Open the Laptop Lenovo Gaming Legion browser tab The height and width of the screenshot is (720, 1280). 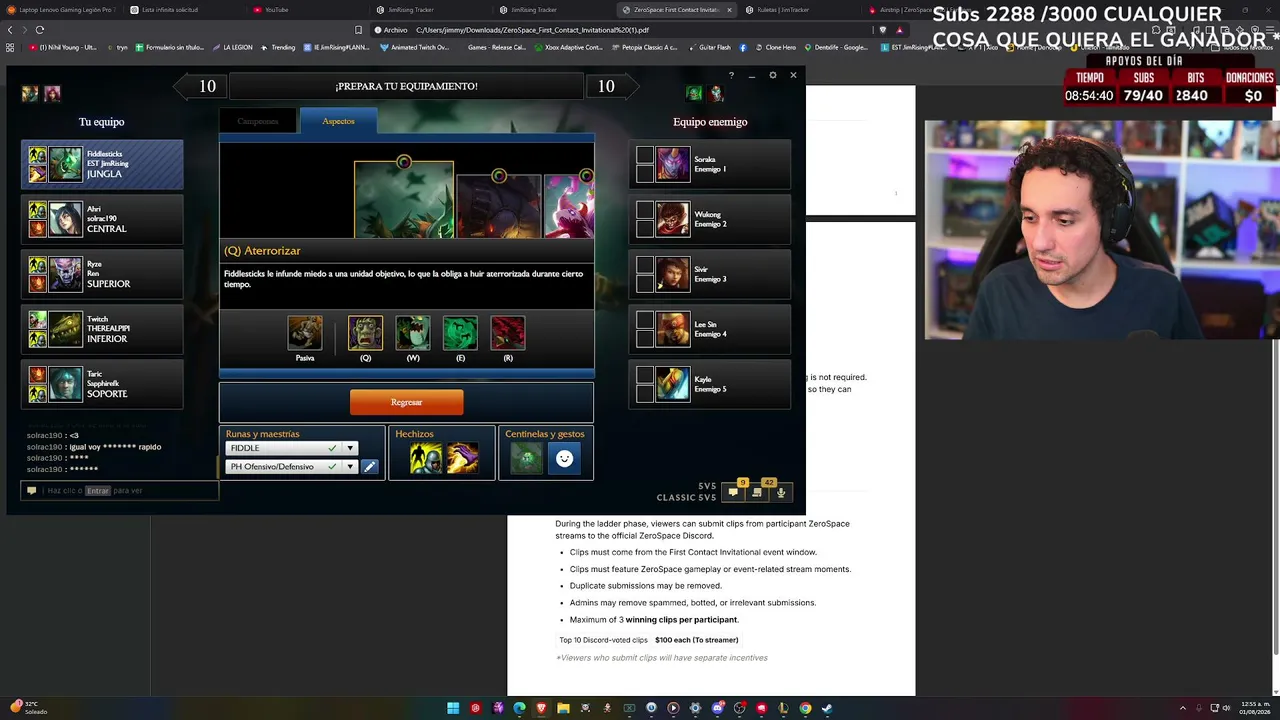click(x=62, y=10)
